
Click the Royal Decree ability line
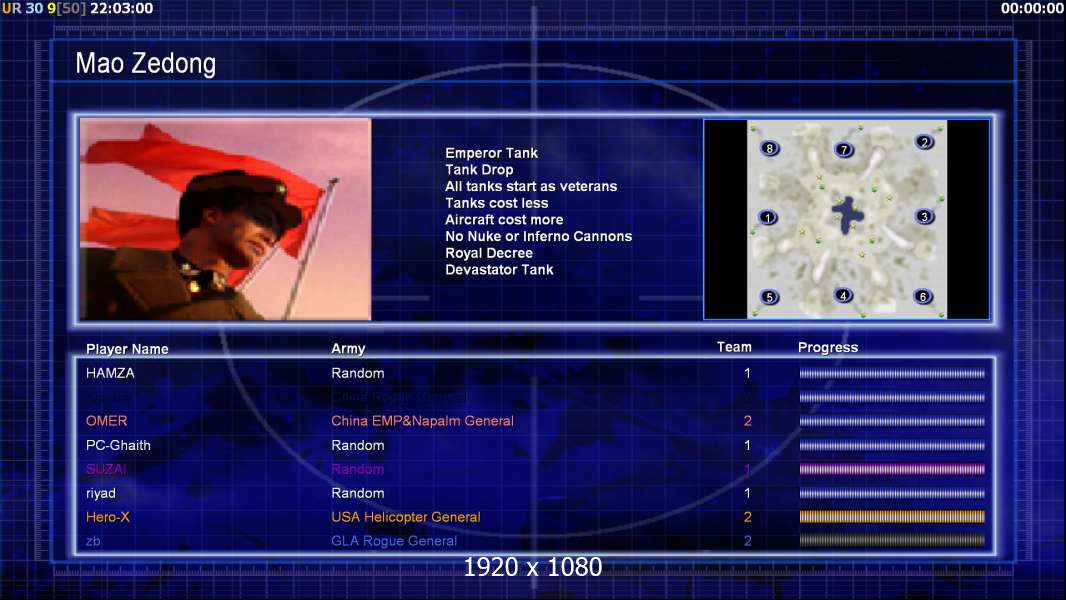[x=489, y=253]
